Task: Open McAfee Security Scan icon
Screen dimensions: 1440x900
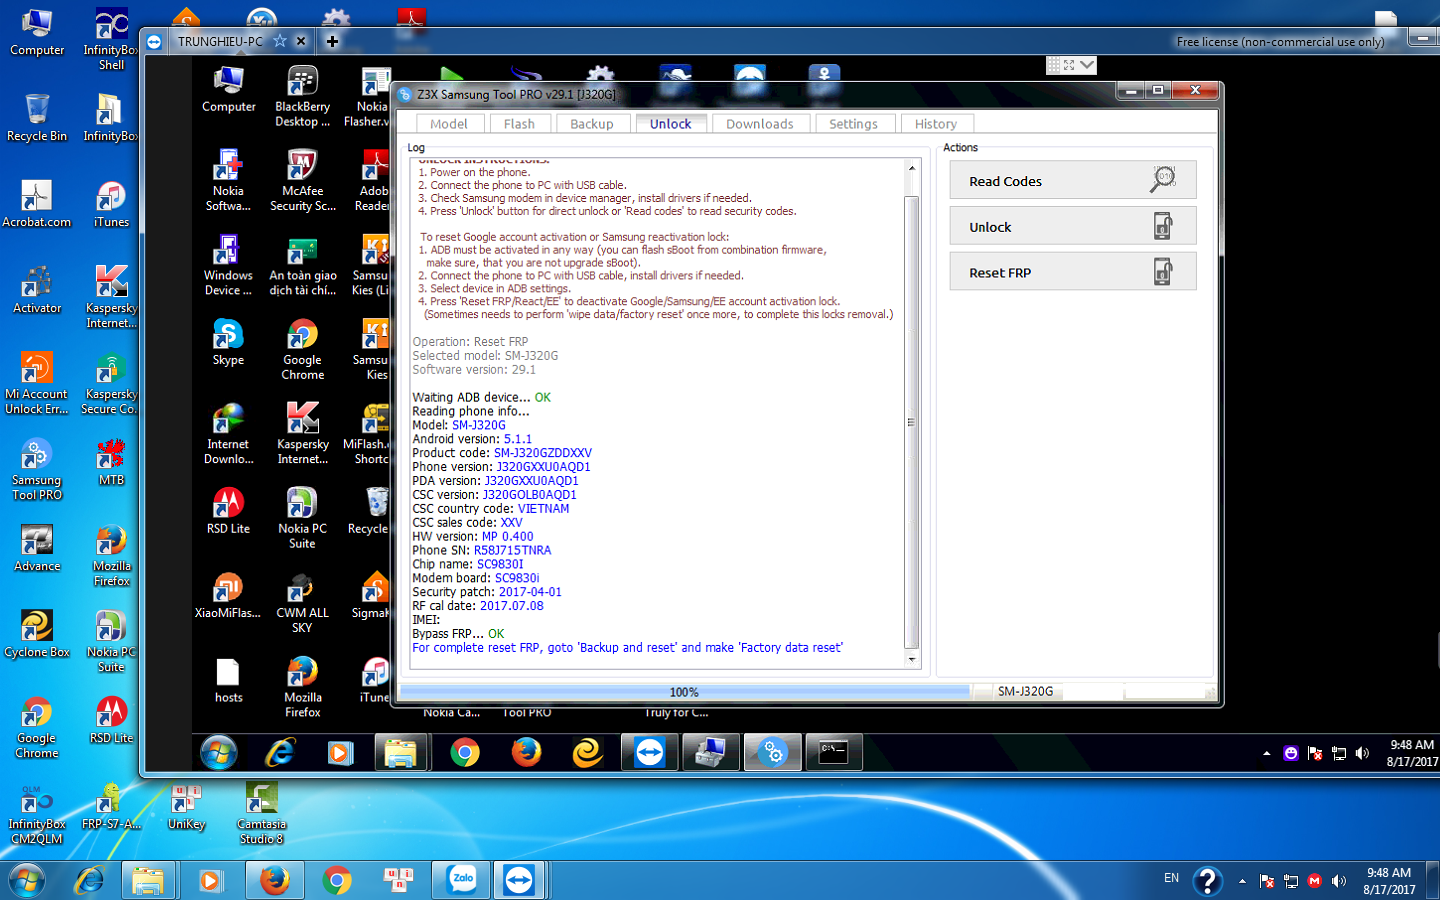Action: pyautogui.click(x=302, y=180)
